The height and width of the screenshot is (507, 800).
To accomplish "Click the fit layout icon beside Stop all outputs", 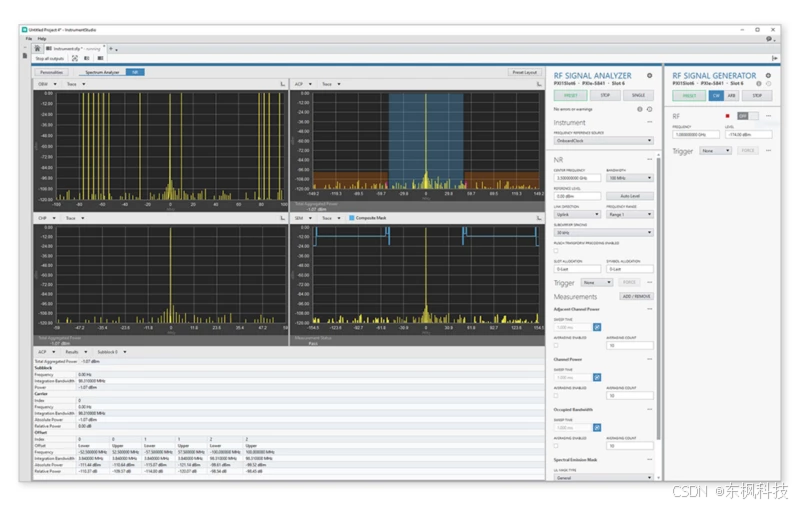I will click(x=75, y=58).
